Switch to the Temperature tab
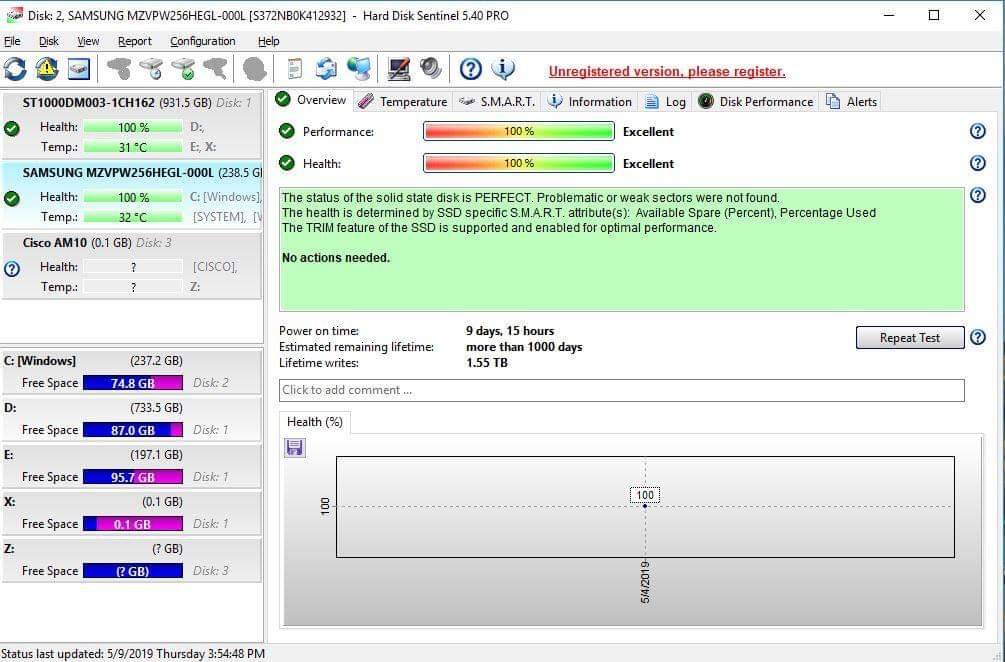The image size is (1005, 662). pos(403,101)
